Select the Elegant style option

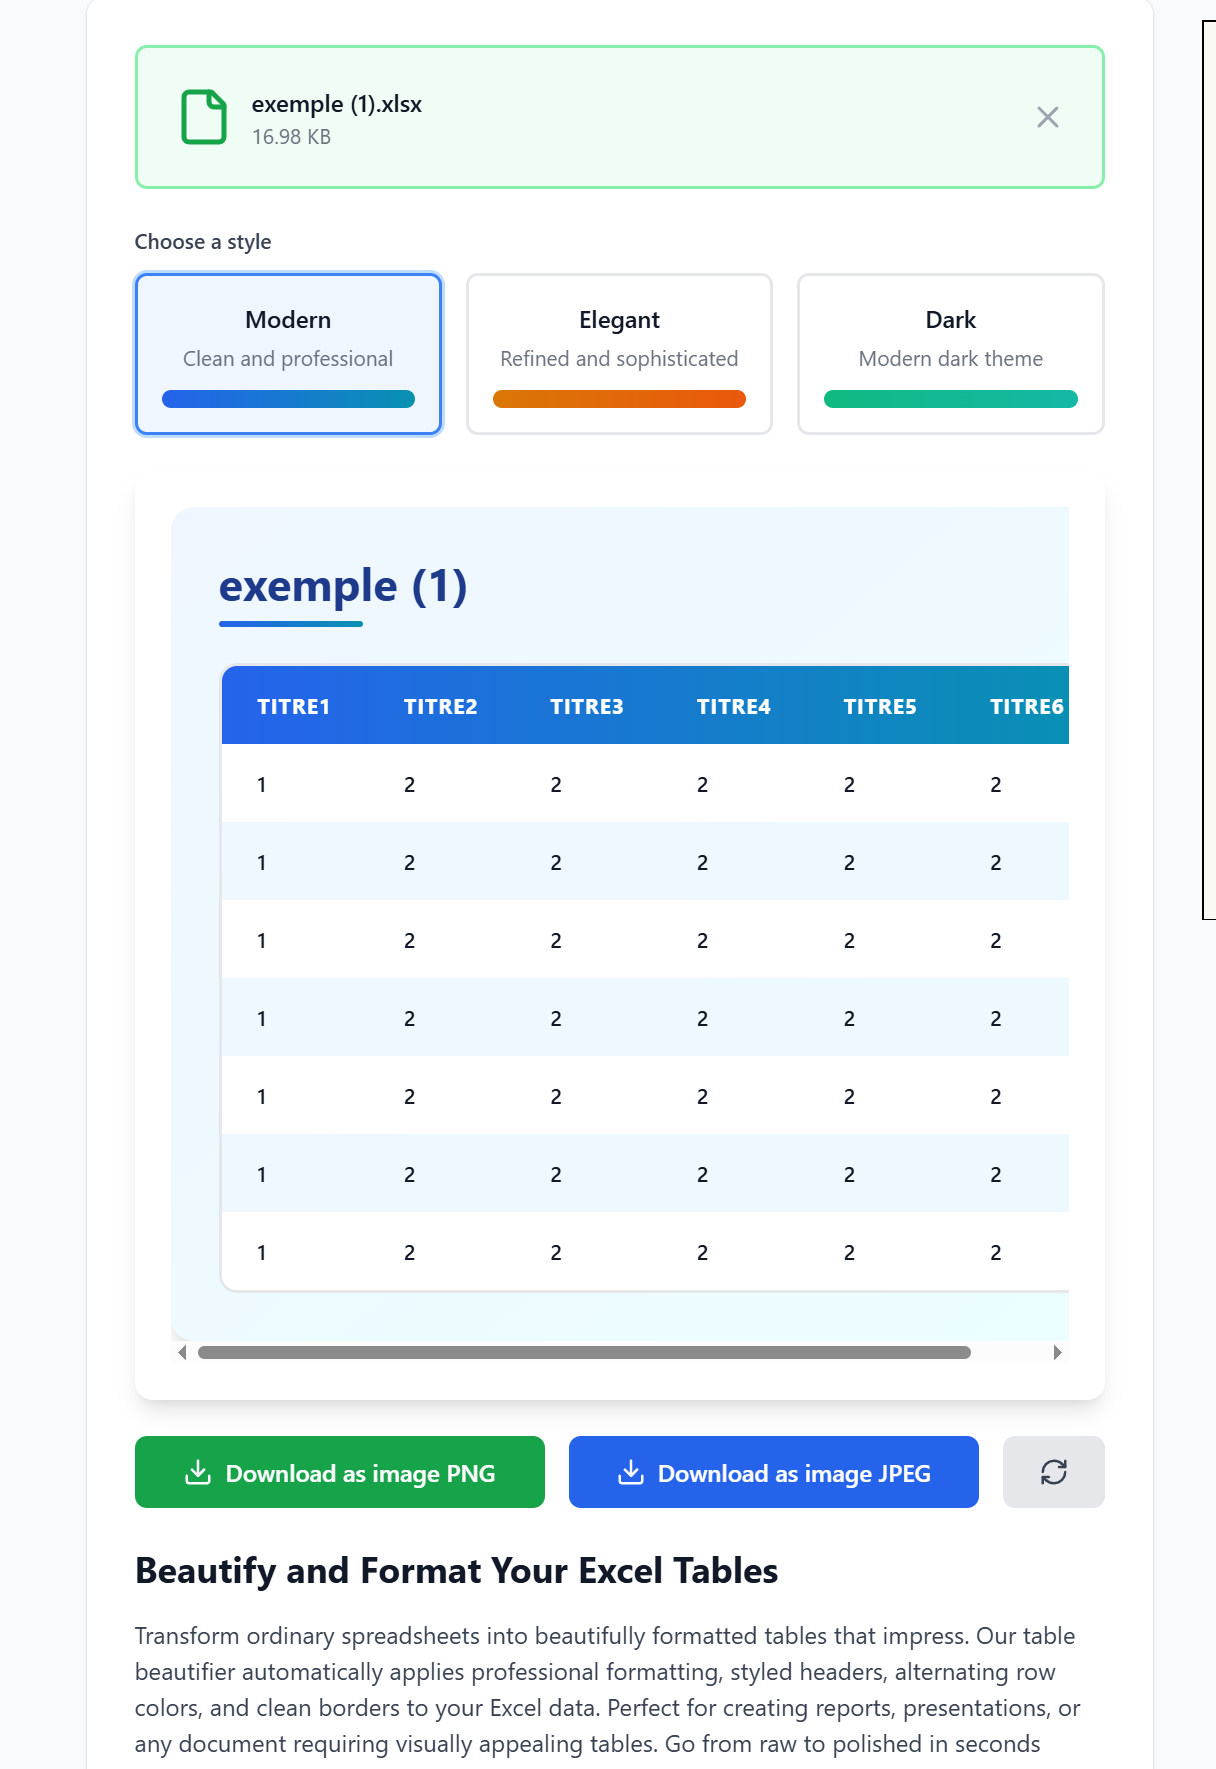[x=619, y=352]
